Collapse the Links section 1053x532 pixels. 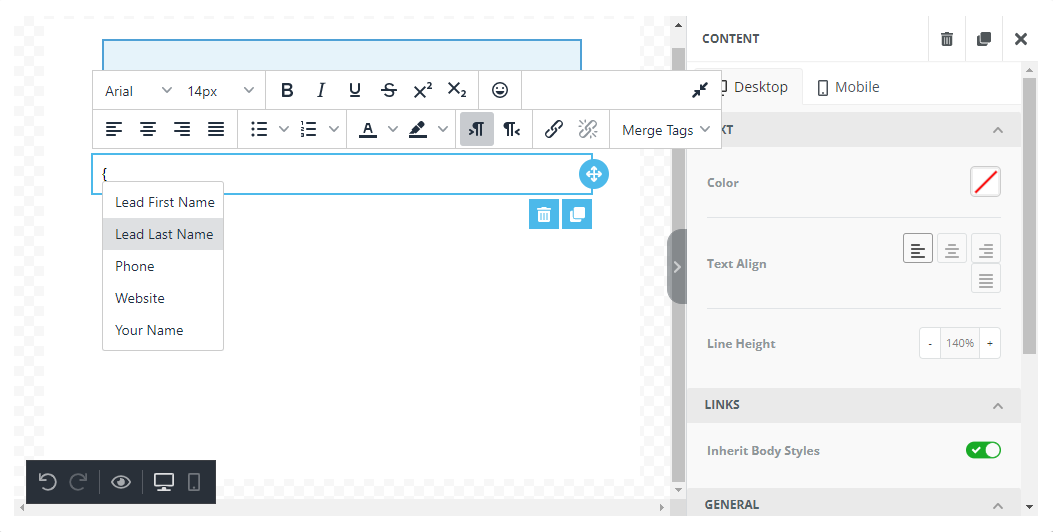tap(997, 405)
